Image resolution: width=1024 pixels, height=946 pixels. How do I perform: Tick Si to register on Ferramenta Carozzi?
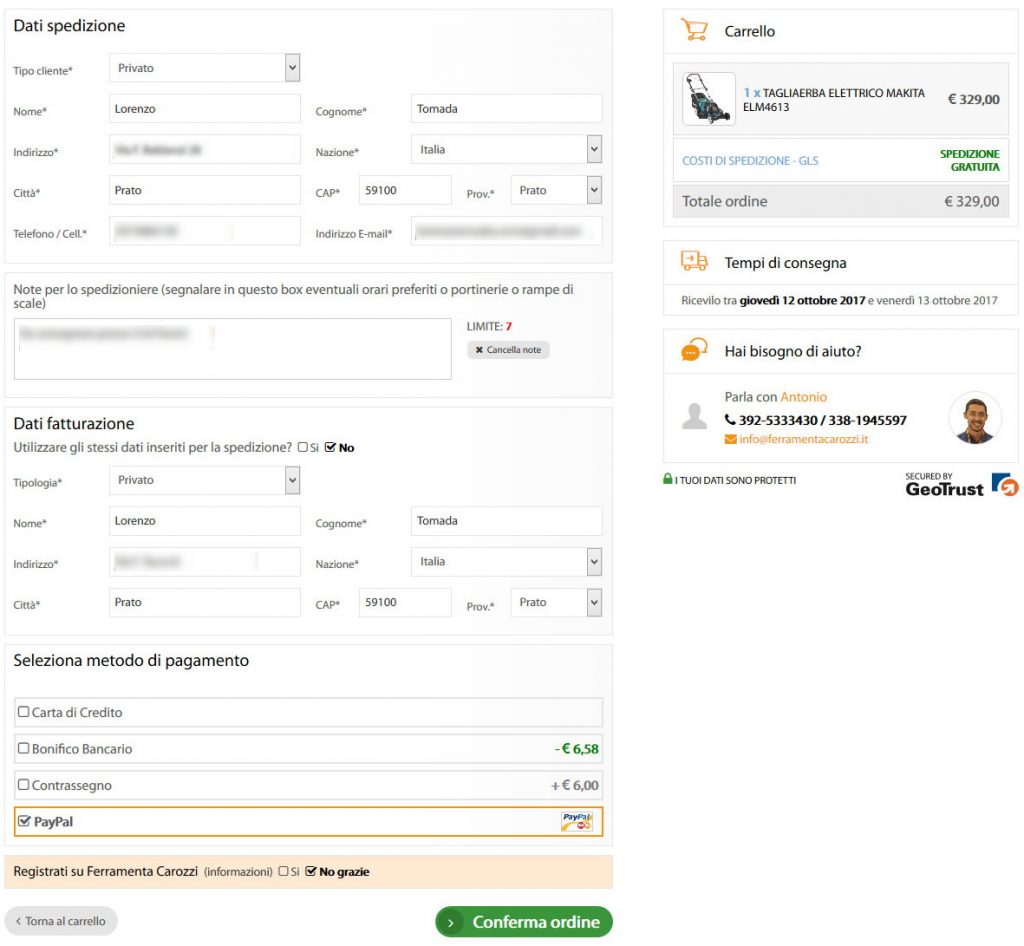pyautogui.click(x=284, y=871)
